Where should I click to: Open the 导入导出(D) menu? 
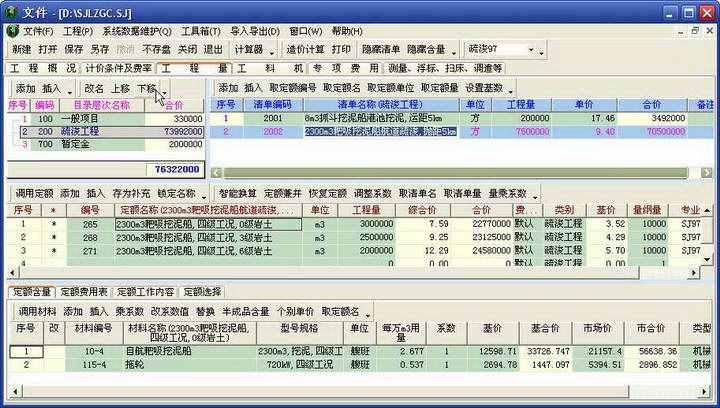[x=255, y=31]
